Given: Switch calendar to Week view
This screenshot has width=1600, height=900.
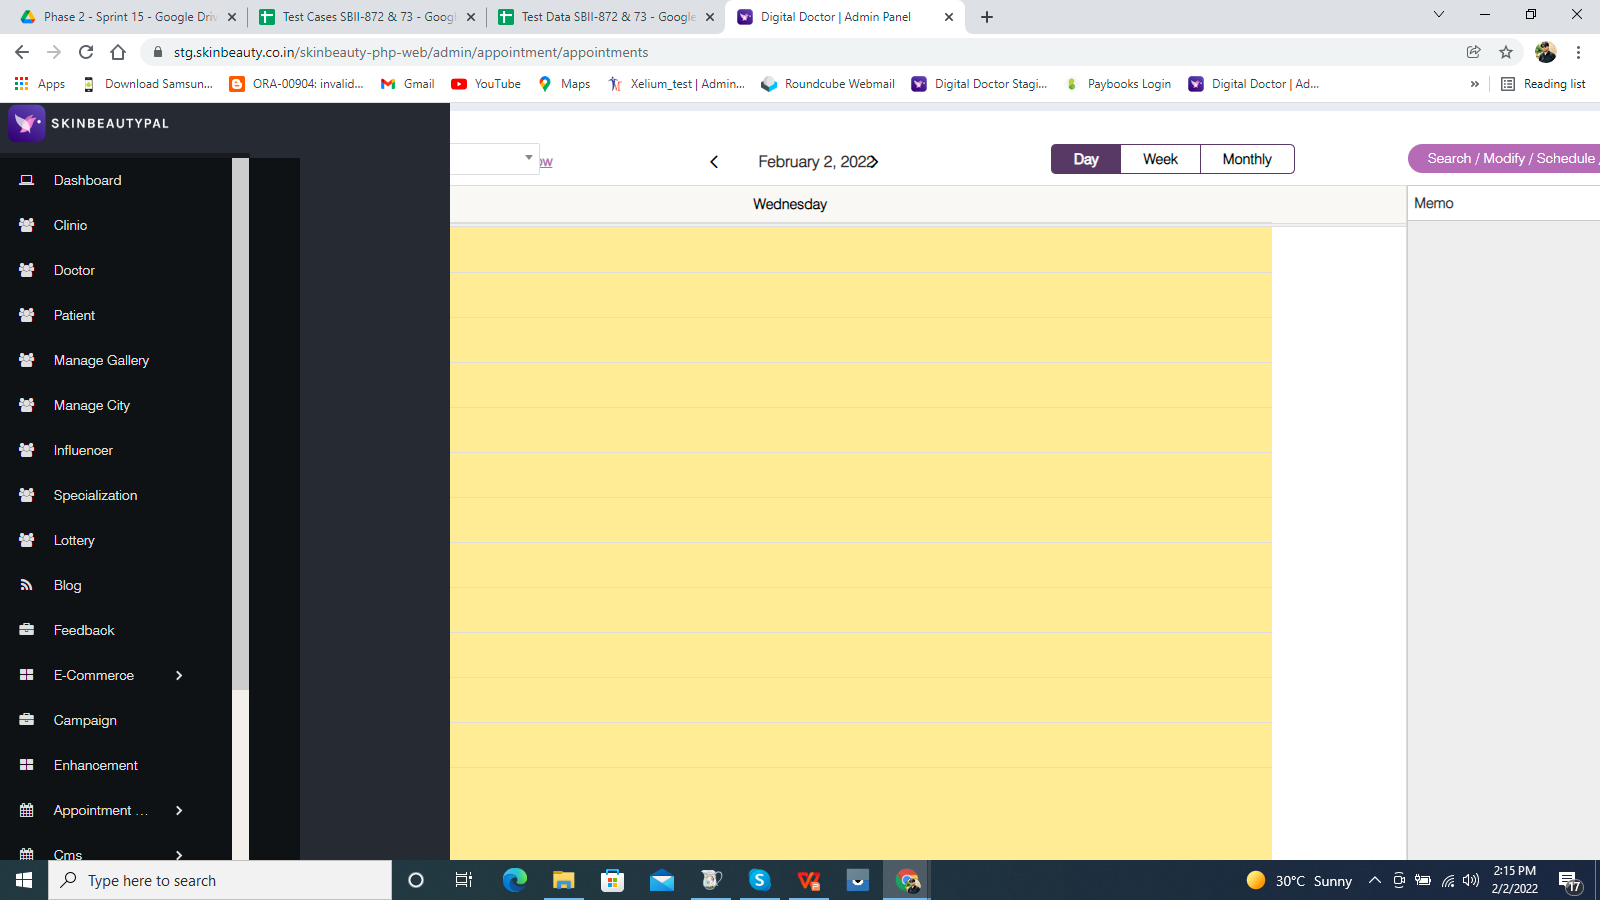Looking at the screenshot, I should 1160,159.
